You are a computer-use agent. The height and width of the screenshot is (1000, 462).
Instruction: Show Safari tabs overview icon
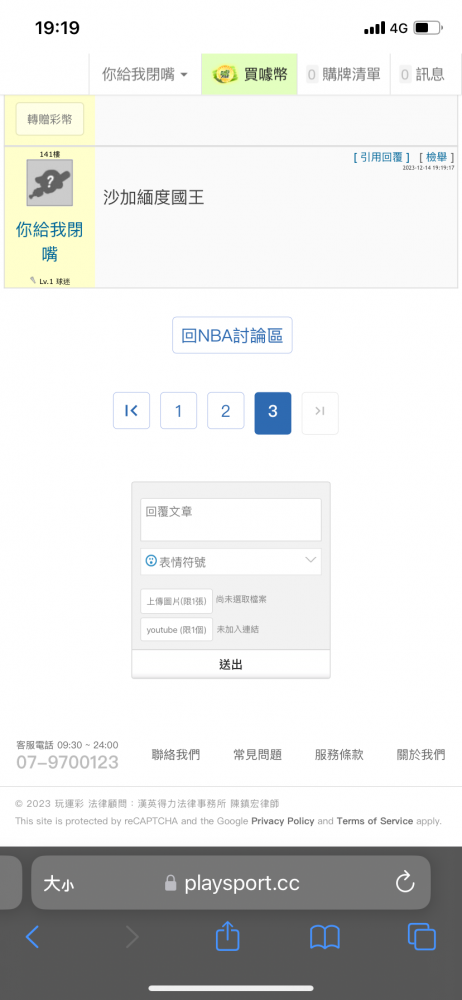click(421, 937)
